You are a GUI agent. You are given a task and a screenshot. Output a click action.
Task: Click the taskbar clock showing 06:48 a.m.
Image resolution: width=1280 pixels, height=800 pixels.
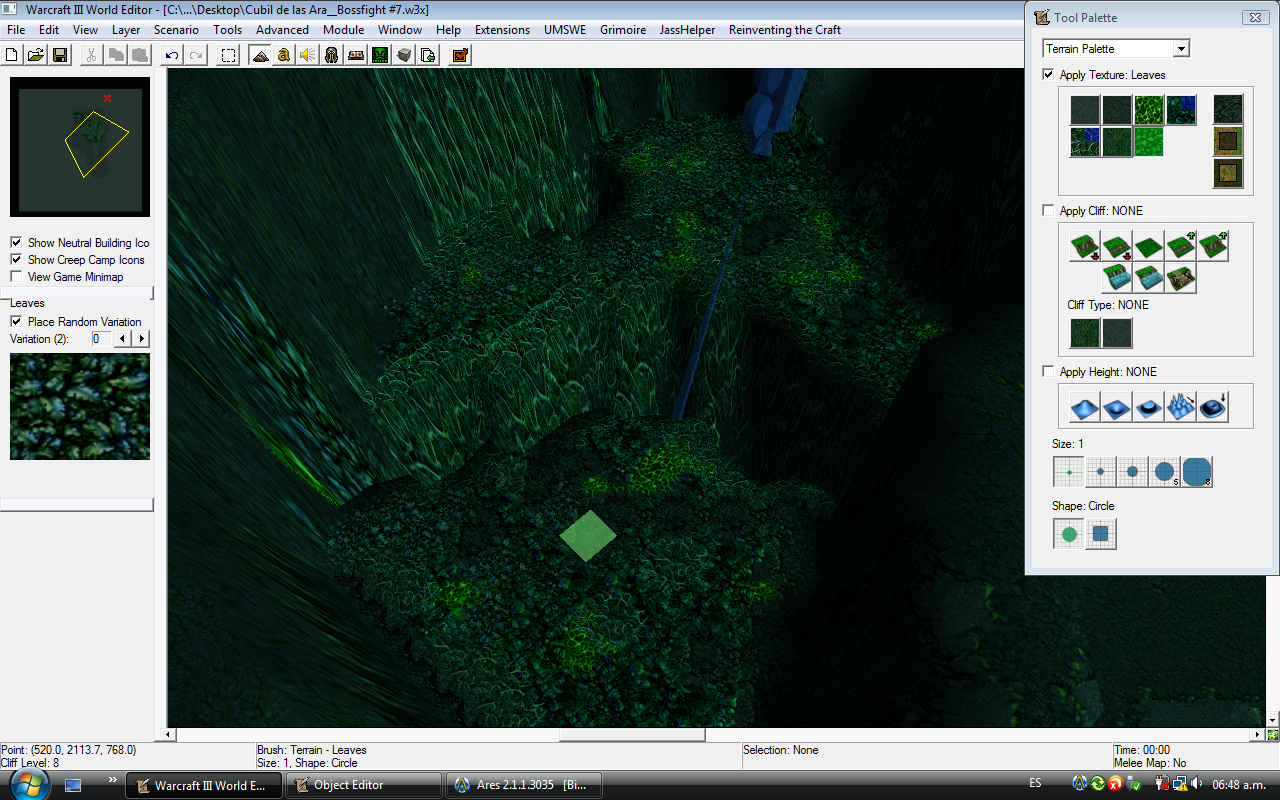(x=1240, y=783)
